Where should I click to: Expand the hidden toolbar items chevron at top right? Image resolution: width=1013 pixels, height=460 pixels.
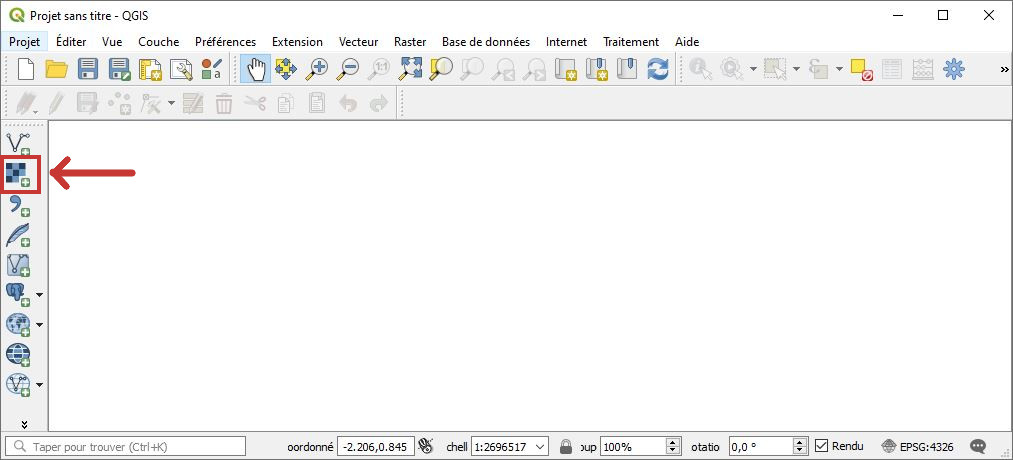(x=1004, y=69)
